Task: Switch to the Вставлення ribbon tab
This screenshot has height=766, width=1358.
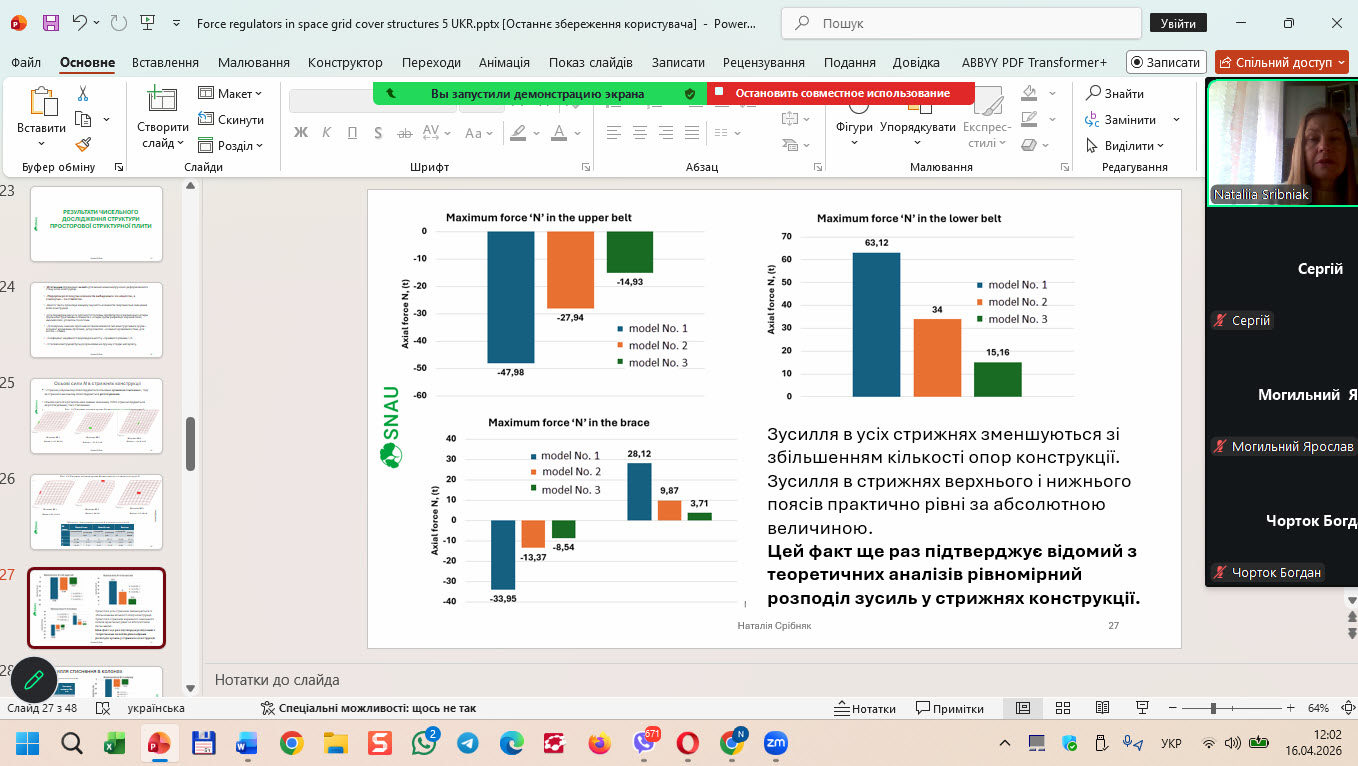Action: pyautogui.click(x=165, y=62)
